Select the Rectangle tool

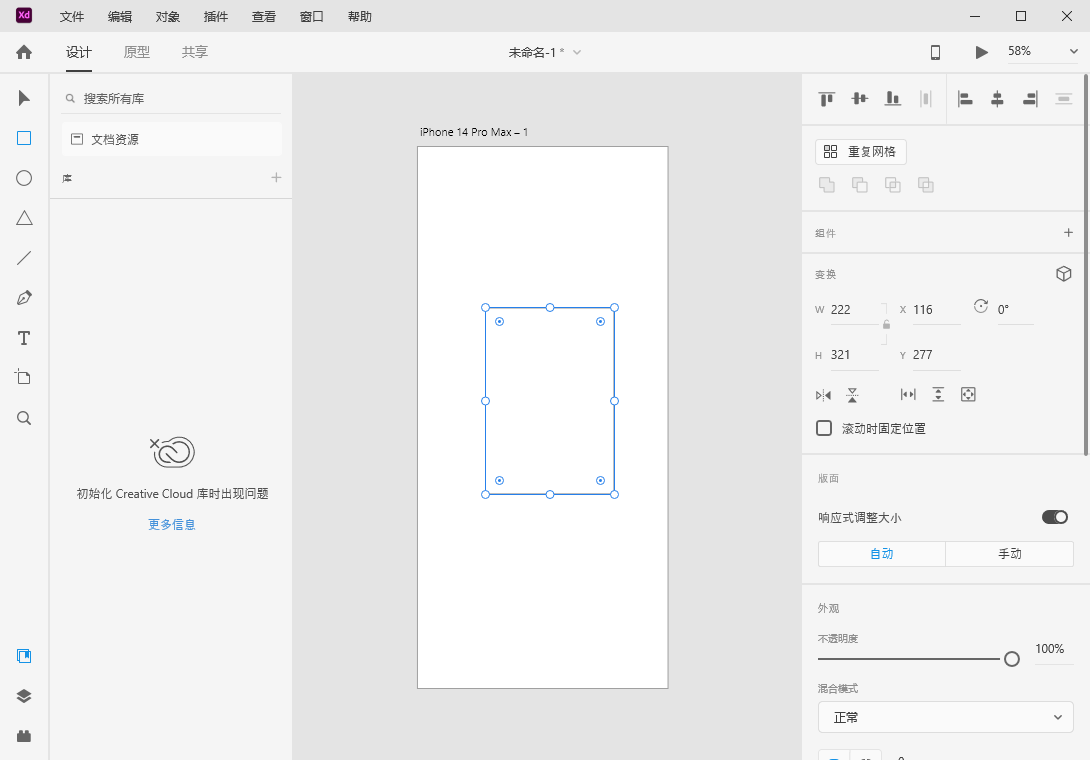point(24,138)
